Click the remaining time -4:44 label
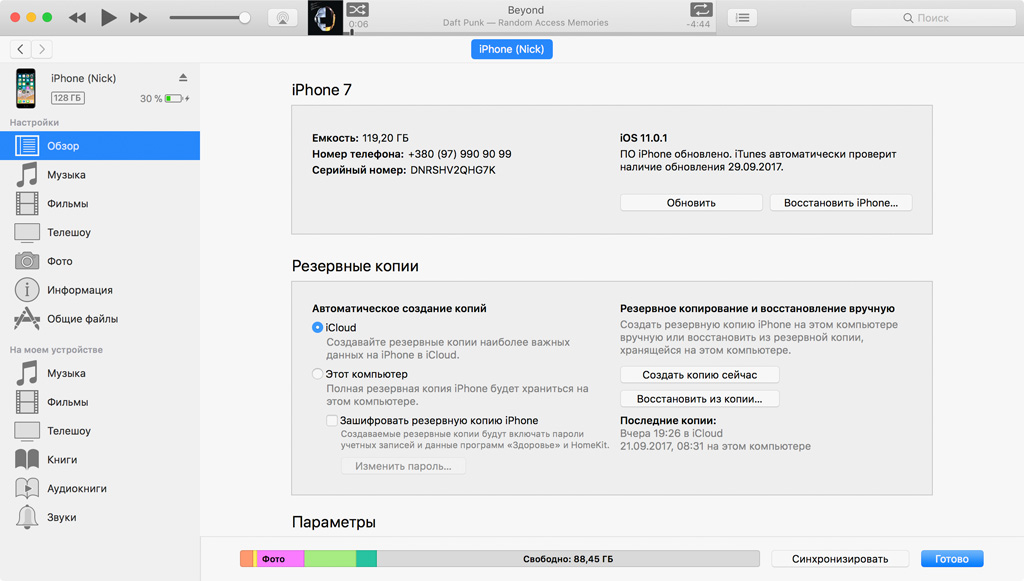The height and width of the screenshot is (581, 1024). (698, 24)
